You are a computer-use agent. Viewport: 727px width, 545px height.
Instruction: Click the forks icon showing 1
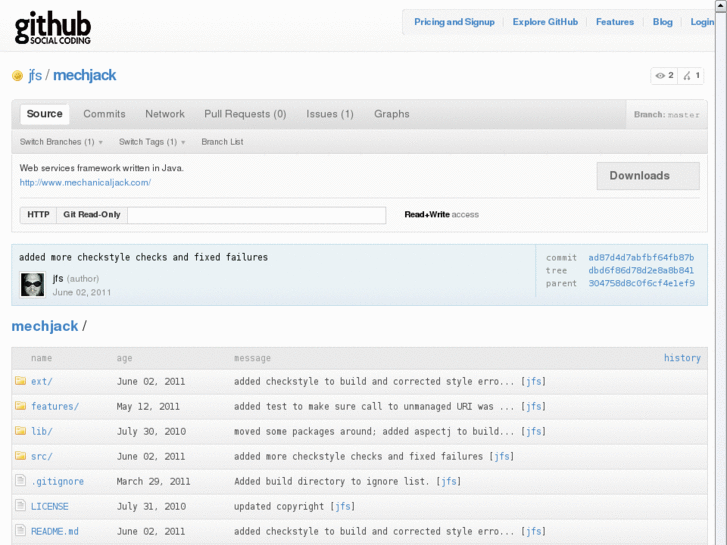click(x=687, y=76)
